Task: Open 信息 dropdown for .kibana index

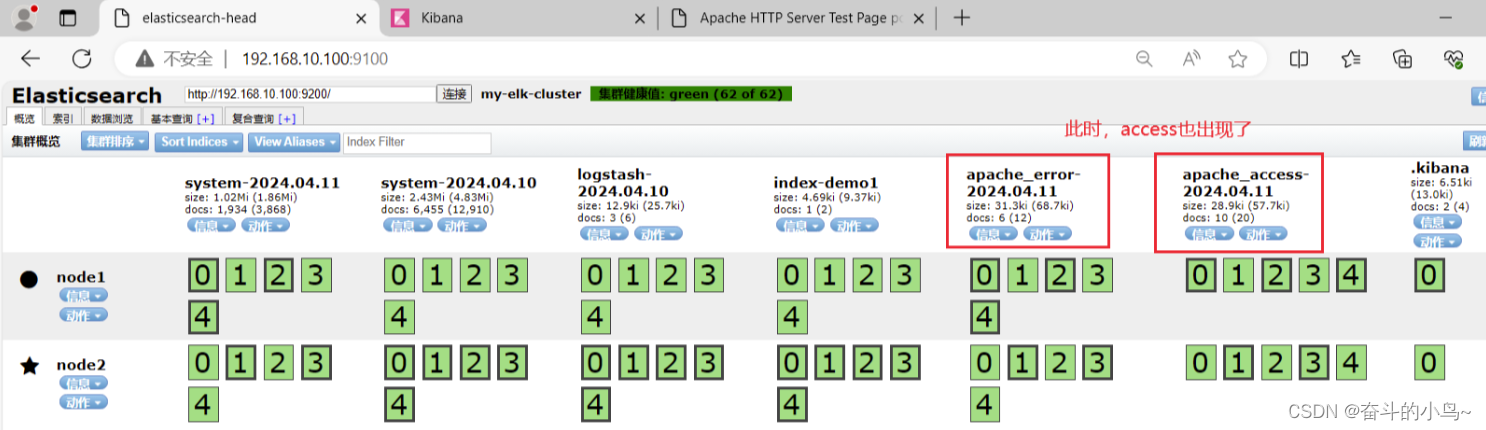Action: coord(1436,222)
